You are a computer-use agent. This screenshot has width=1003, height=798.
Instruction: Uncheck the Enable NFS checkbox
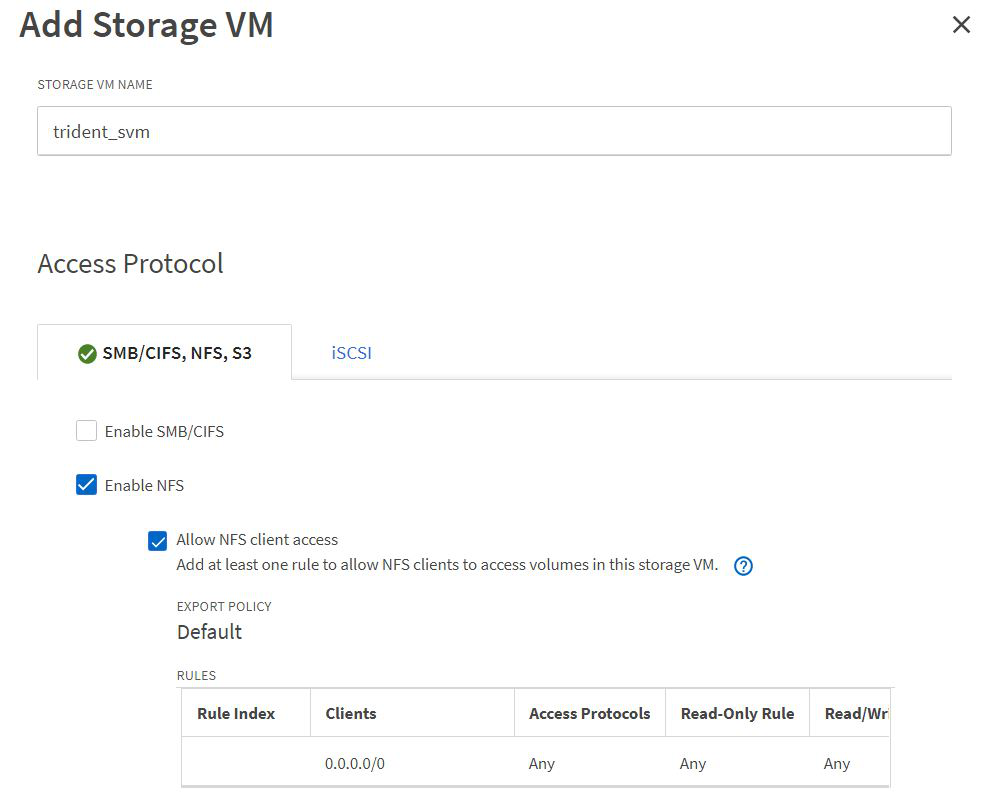[x=87, y=486]
